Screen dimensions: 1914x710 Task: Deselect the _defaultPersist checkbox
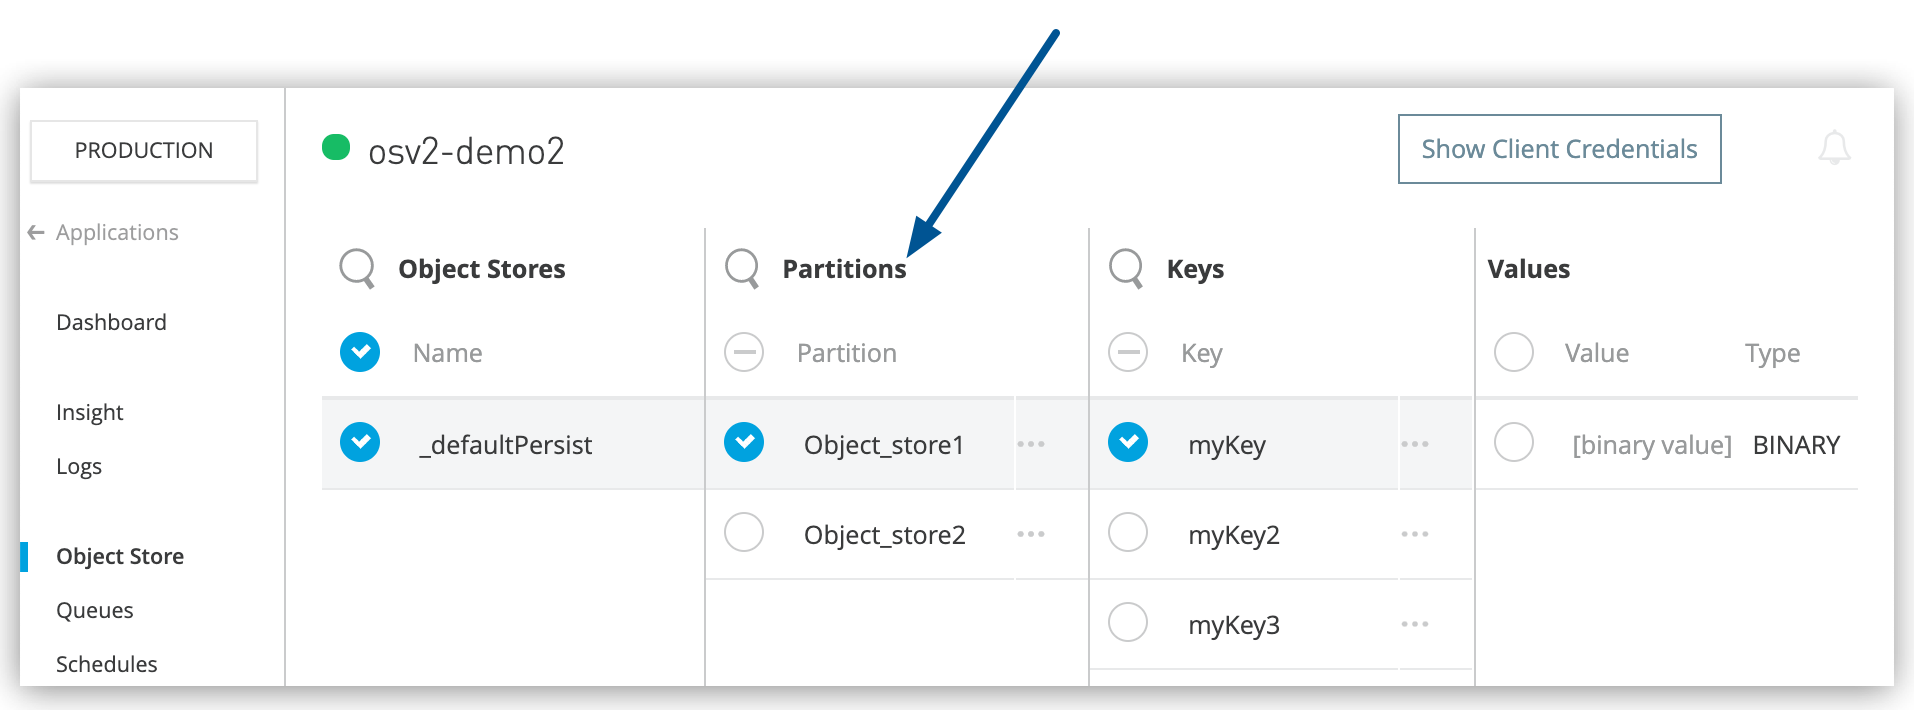359,443
